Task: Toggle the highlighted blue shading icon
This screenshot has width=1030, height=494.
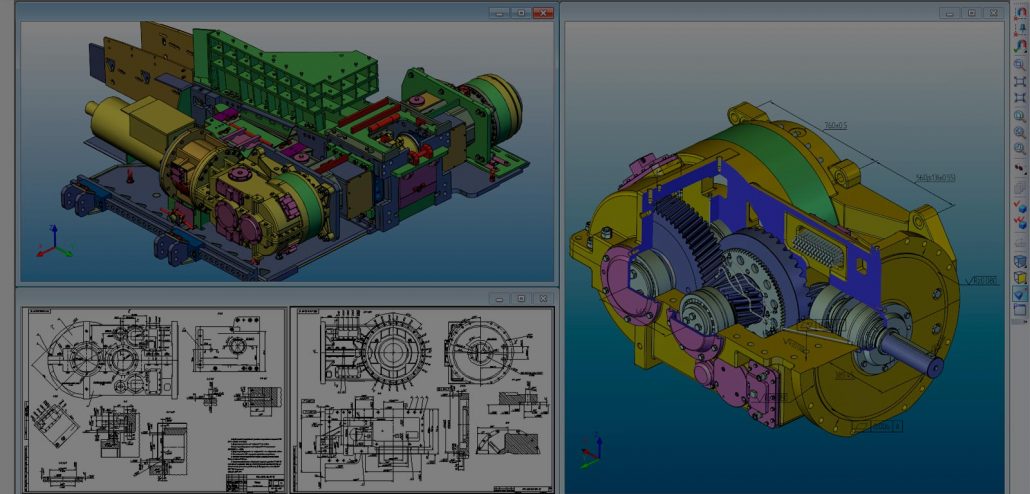Action: (1019, 294)
